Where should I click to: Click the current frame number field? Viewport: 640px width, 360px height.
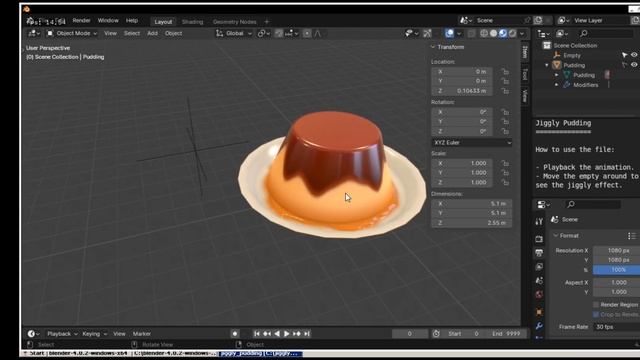coord(409,334)
